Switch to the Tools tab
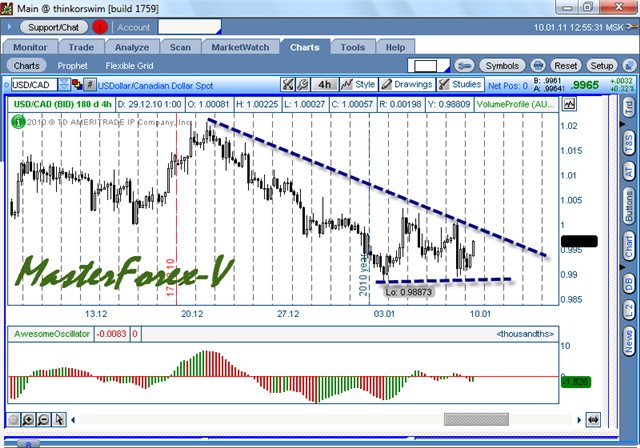Screen dimensions: 640x448 (353, 47)
